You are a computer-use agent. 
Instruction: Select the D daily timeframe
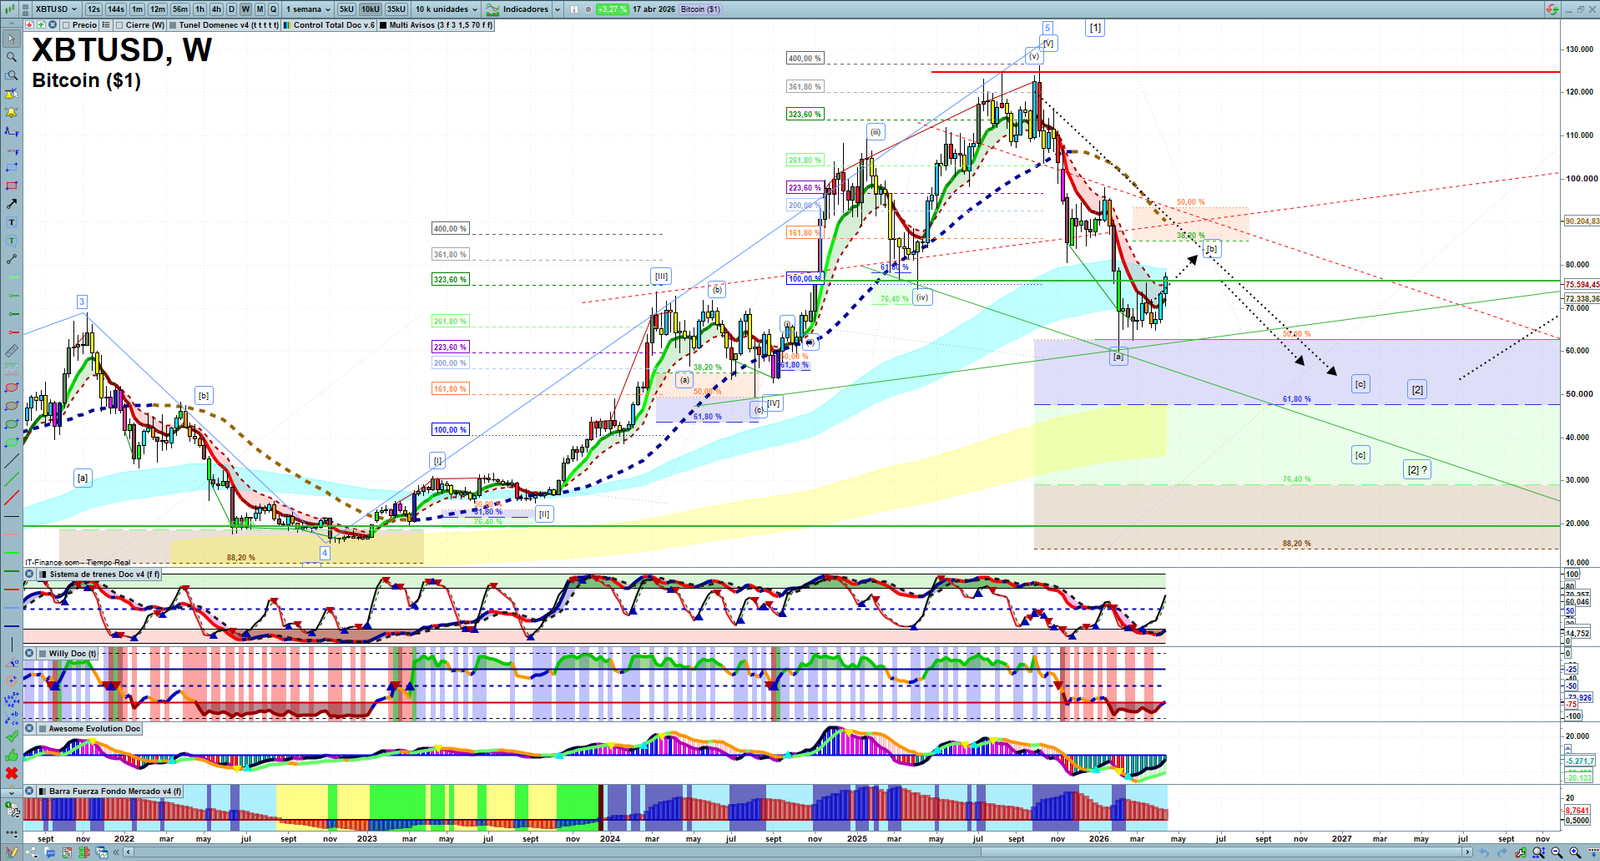point(231,9)
